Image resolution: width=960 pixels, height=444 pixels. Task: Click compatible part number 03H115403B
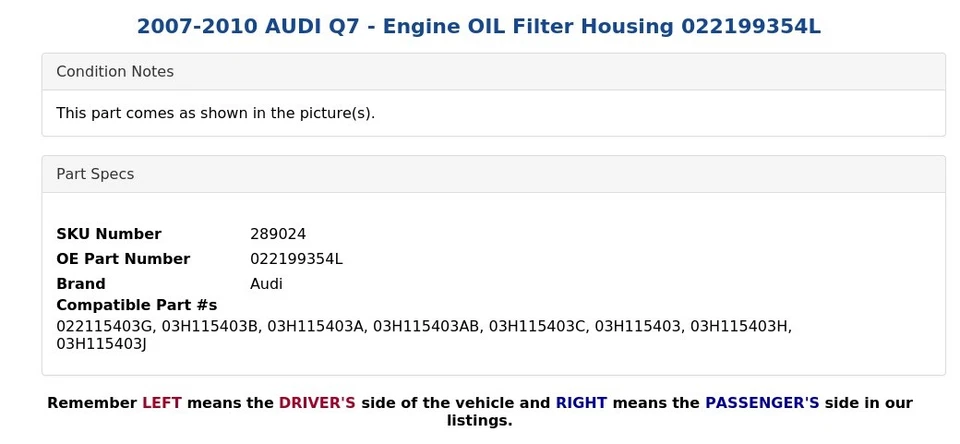(210, 327)
